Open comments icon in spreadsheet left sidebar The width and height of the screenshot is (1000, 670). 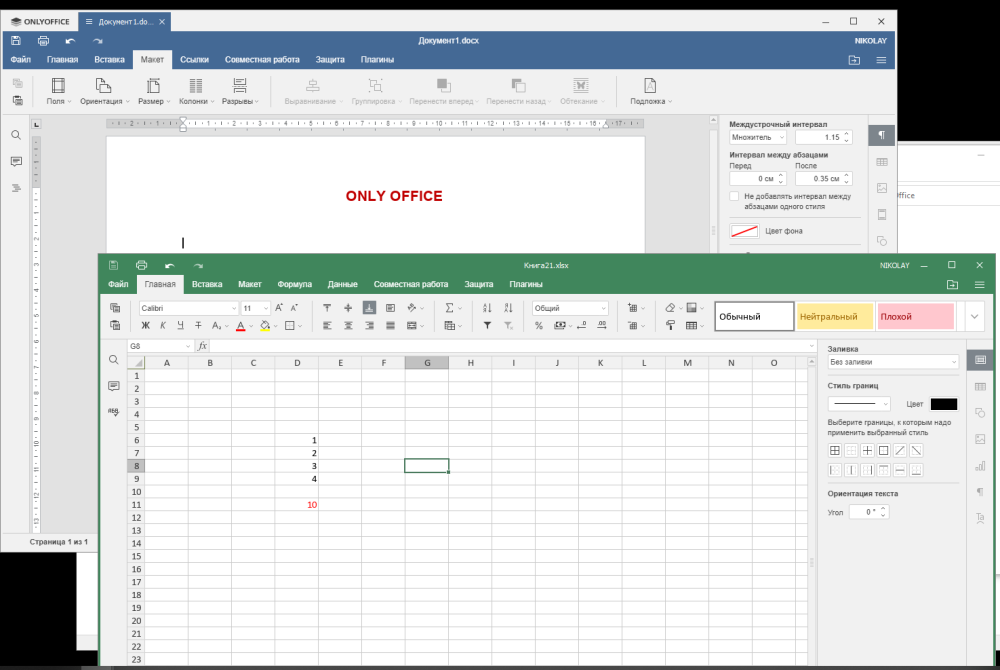[x=114, y=386]
